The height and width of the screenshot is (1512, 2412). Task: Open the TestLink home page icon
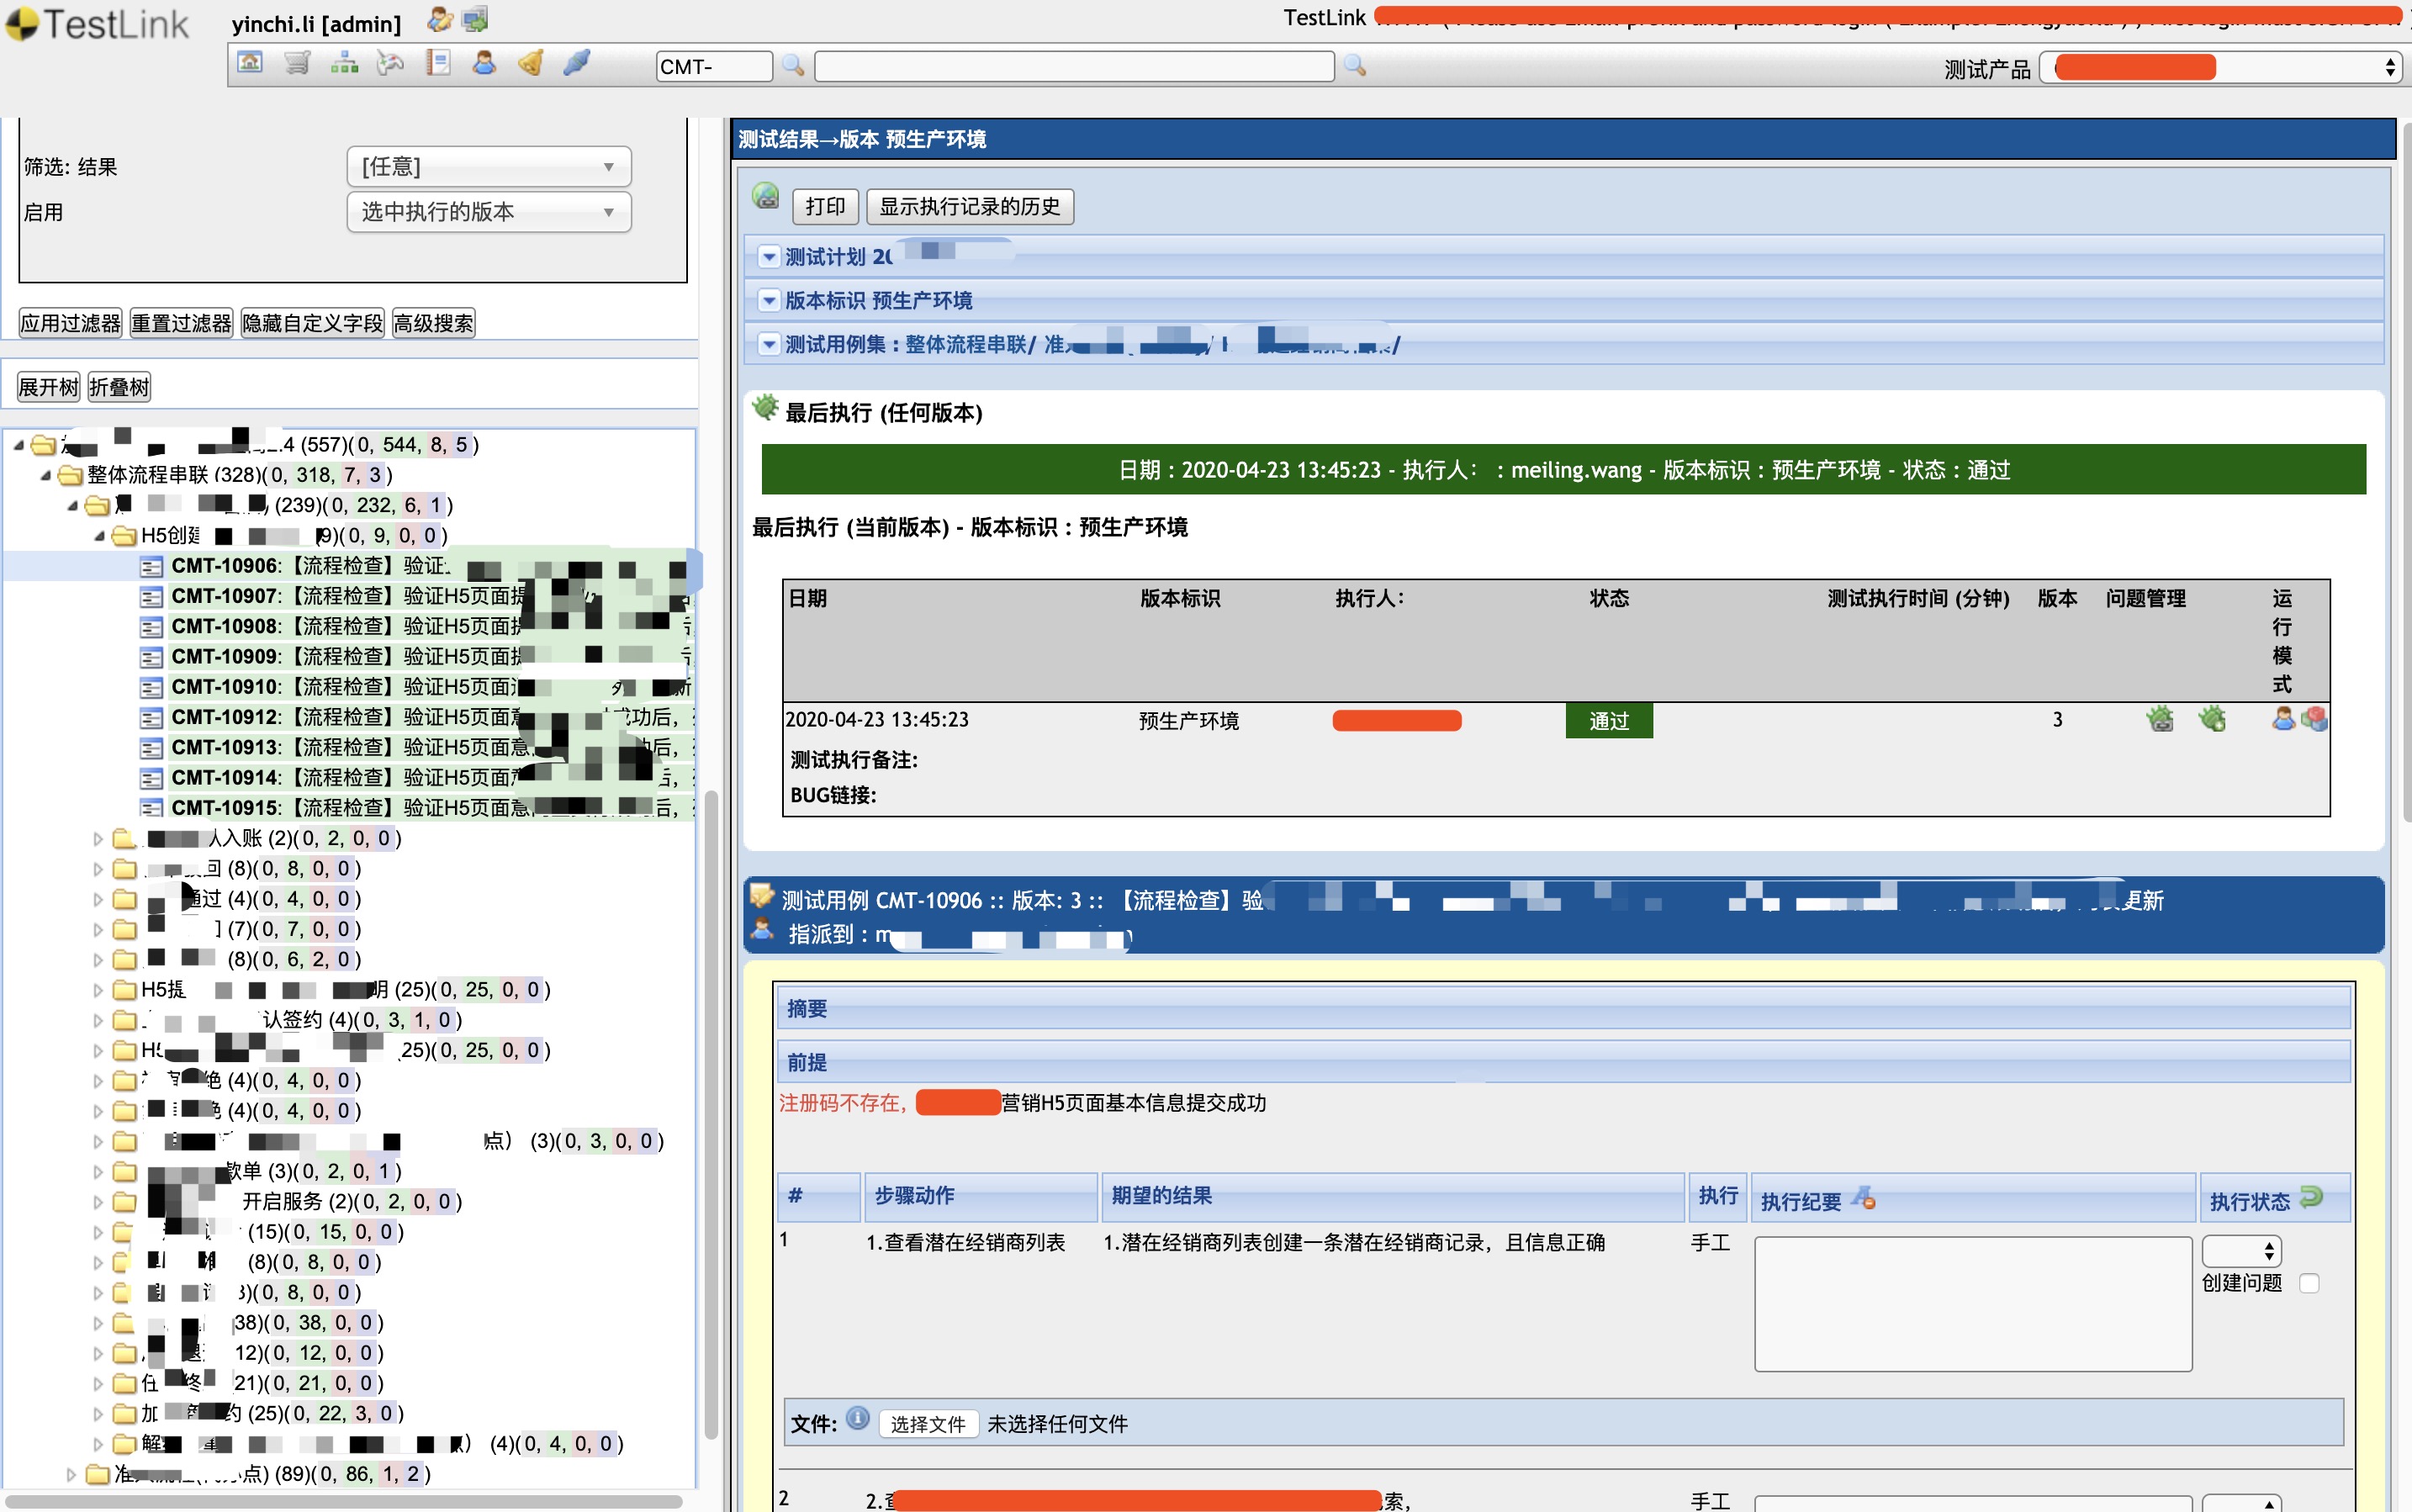tap(250, 64)
